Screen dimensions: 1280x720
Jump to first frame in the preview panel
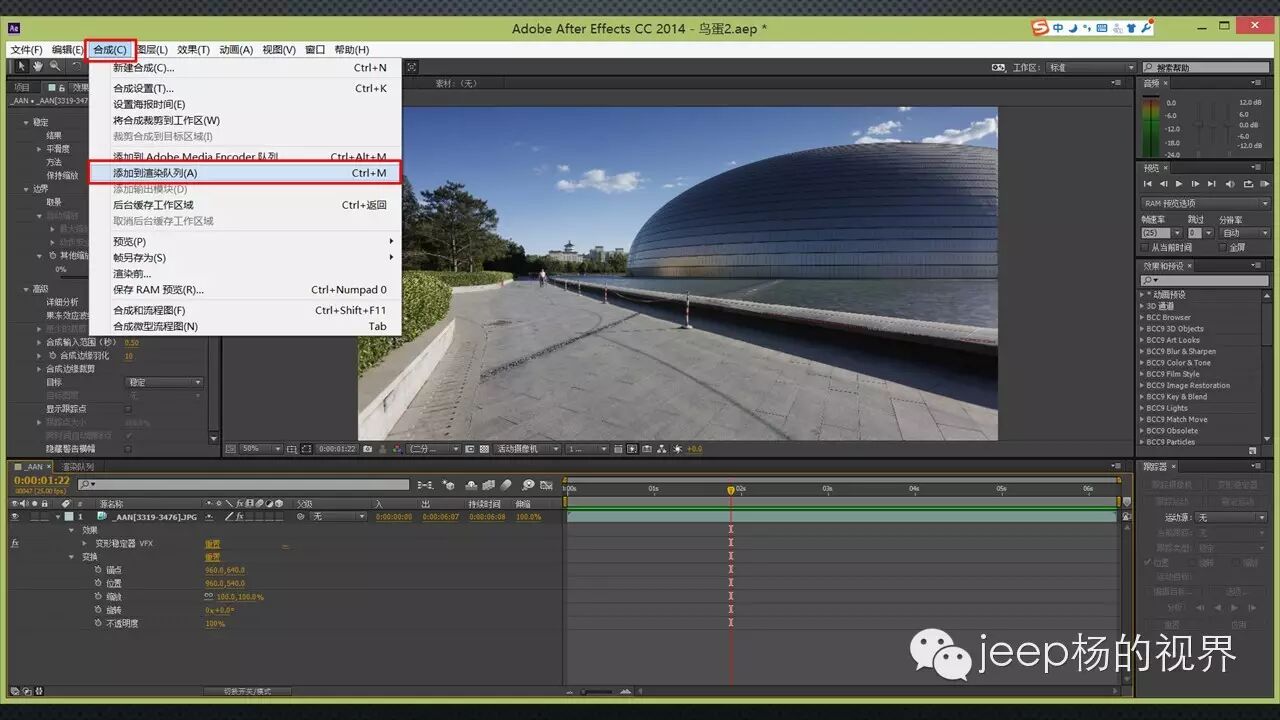pos(1148,184)
